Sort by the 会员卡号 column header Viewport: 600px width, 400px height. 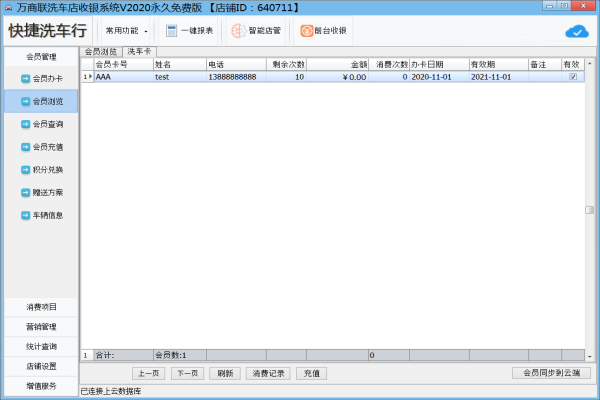(x=124, y=65)
